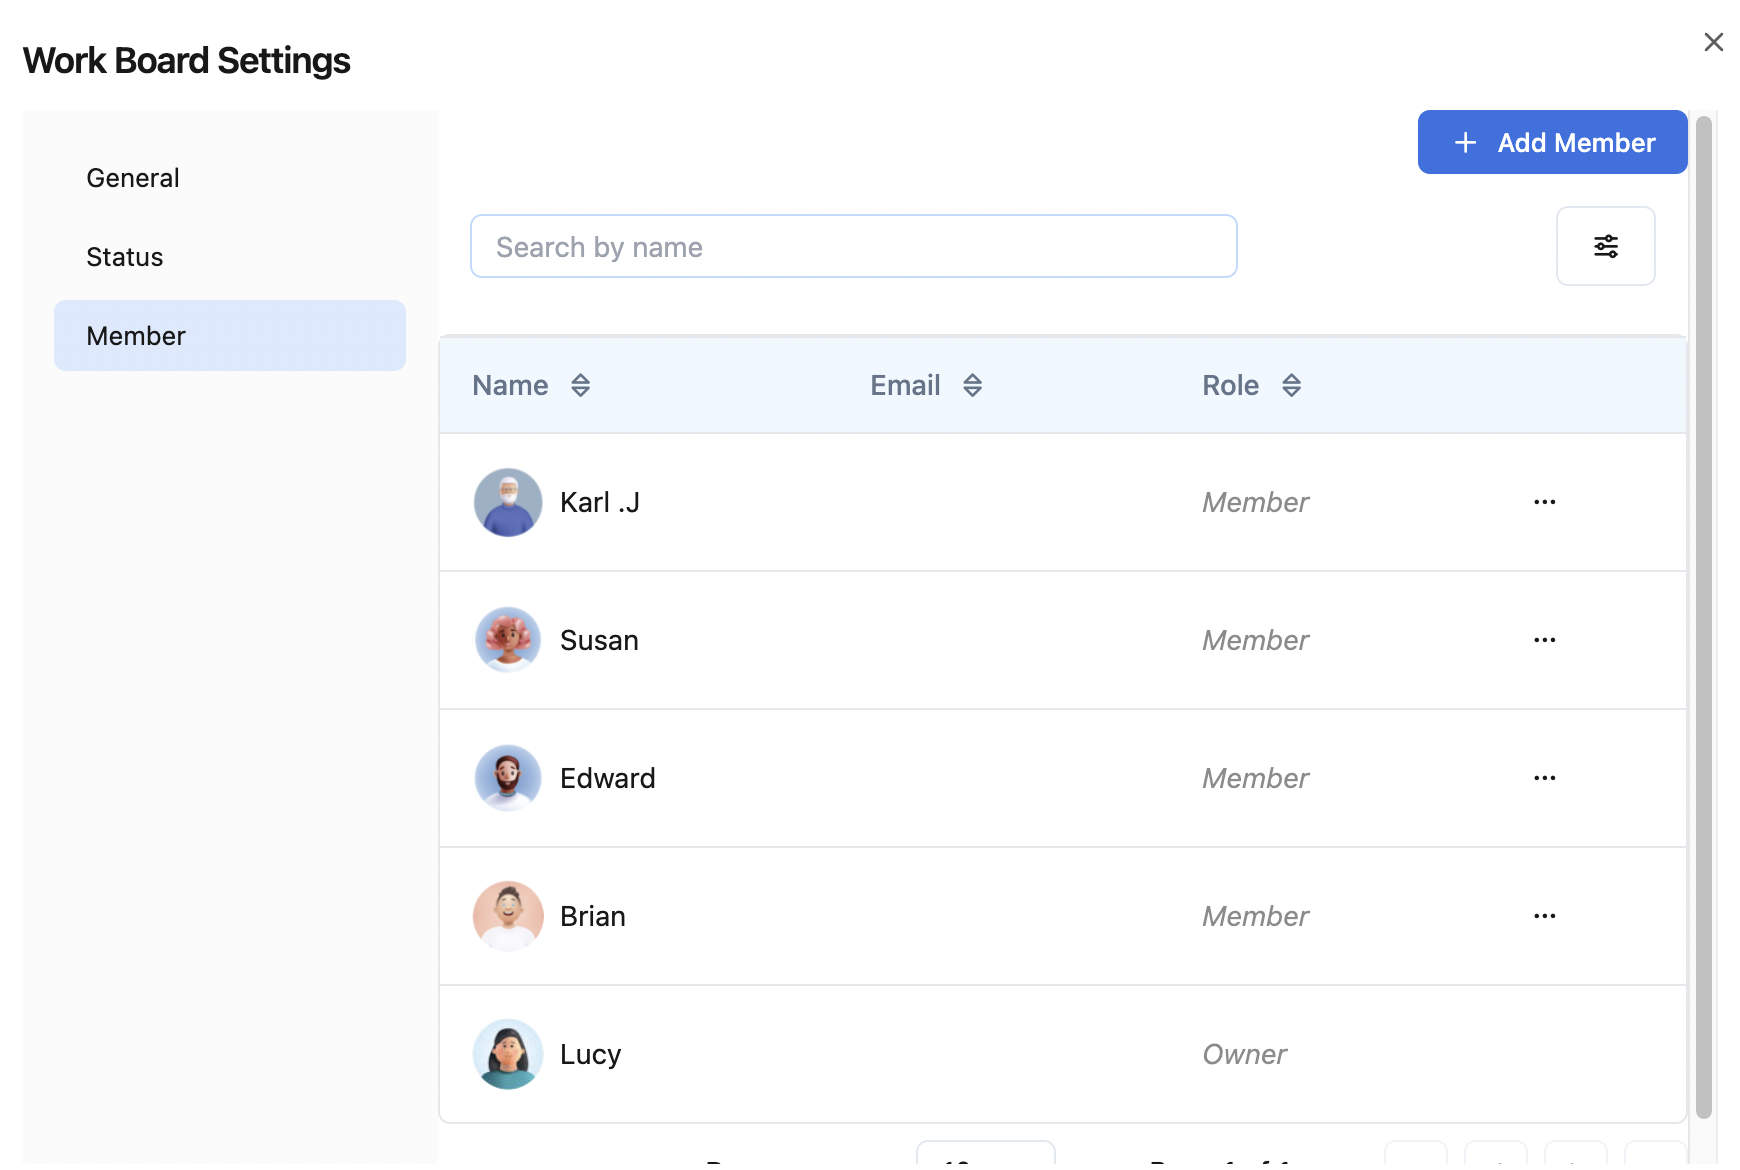View Lucy's profile avatar
1740x1170 pixels.
pos(507,1054)
